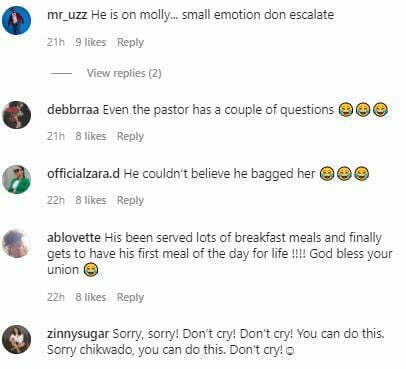Open mr_uzz profile picture

(17, 20)
